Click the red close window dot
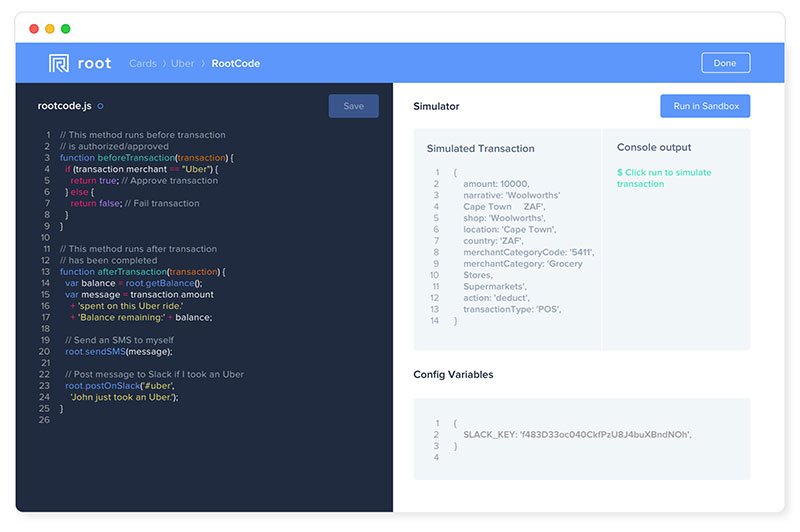The image size is (800, 532). (x=34, y=29)
